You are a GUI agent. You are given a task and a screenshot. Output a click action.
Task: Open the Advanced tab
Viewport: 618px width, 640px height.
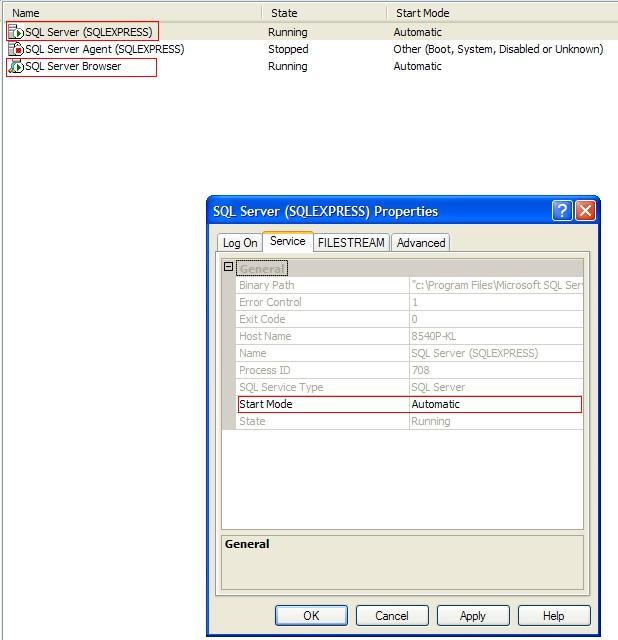421,243
